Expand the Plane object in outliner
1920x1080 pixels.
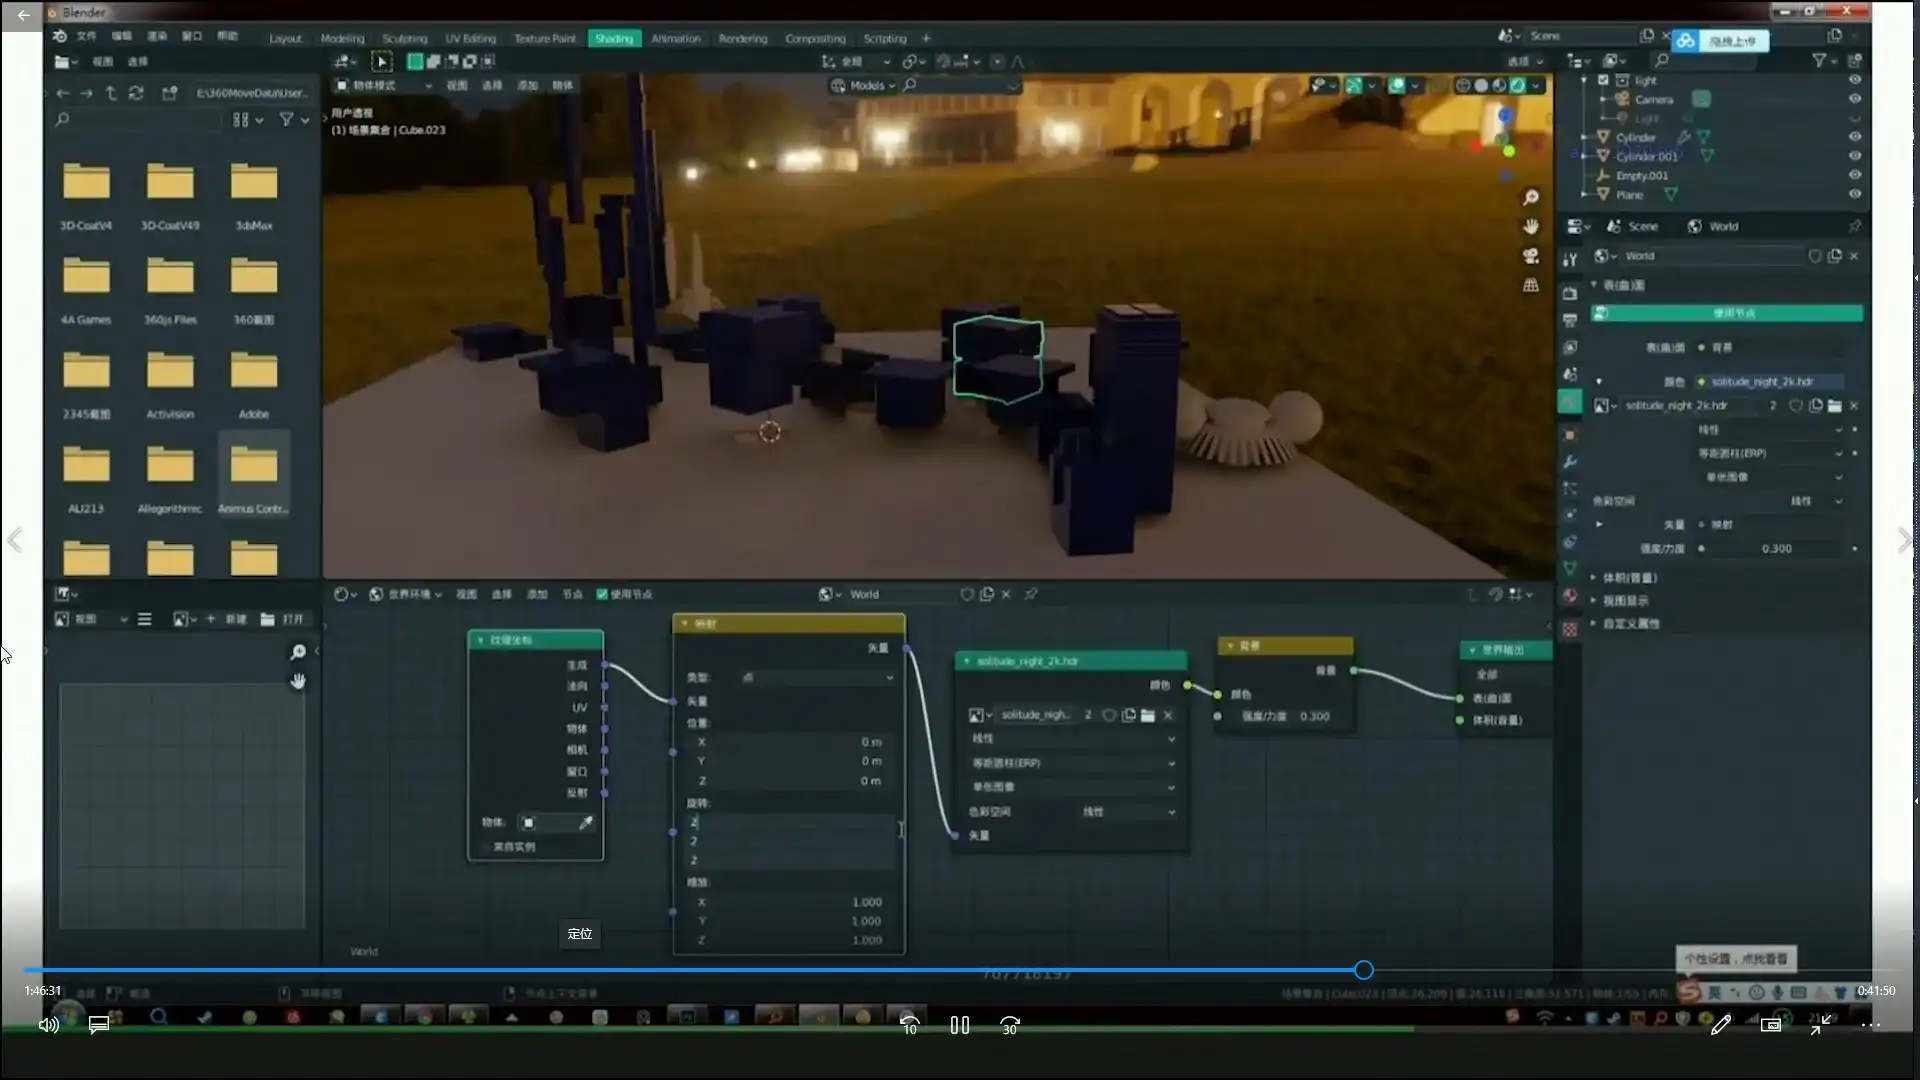1584,195
